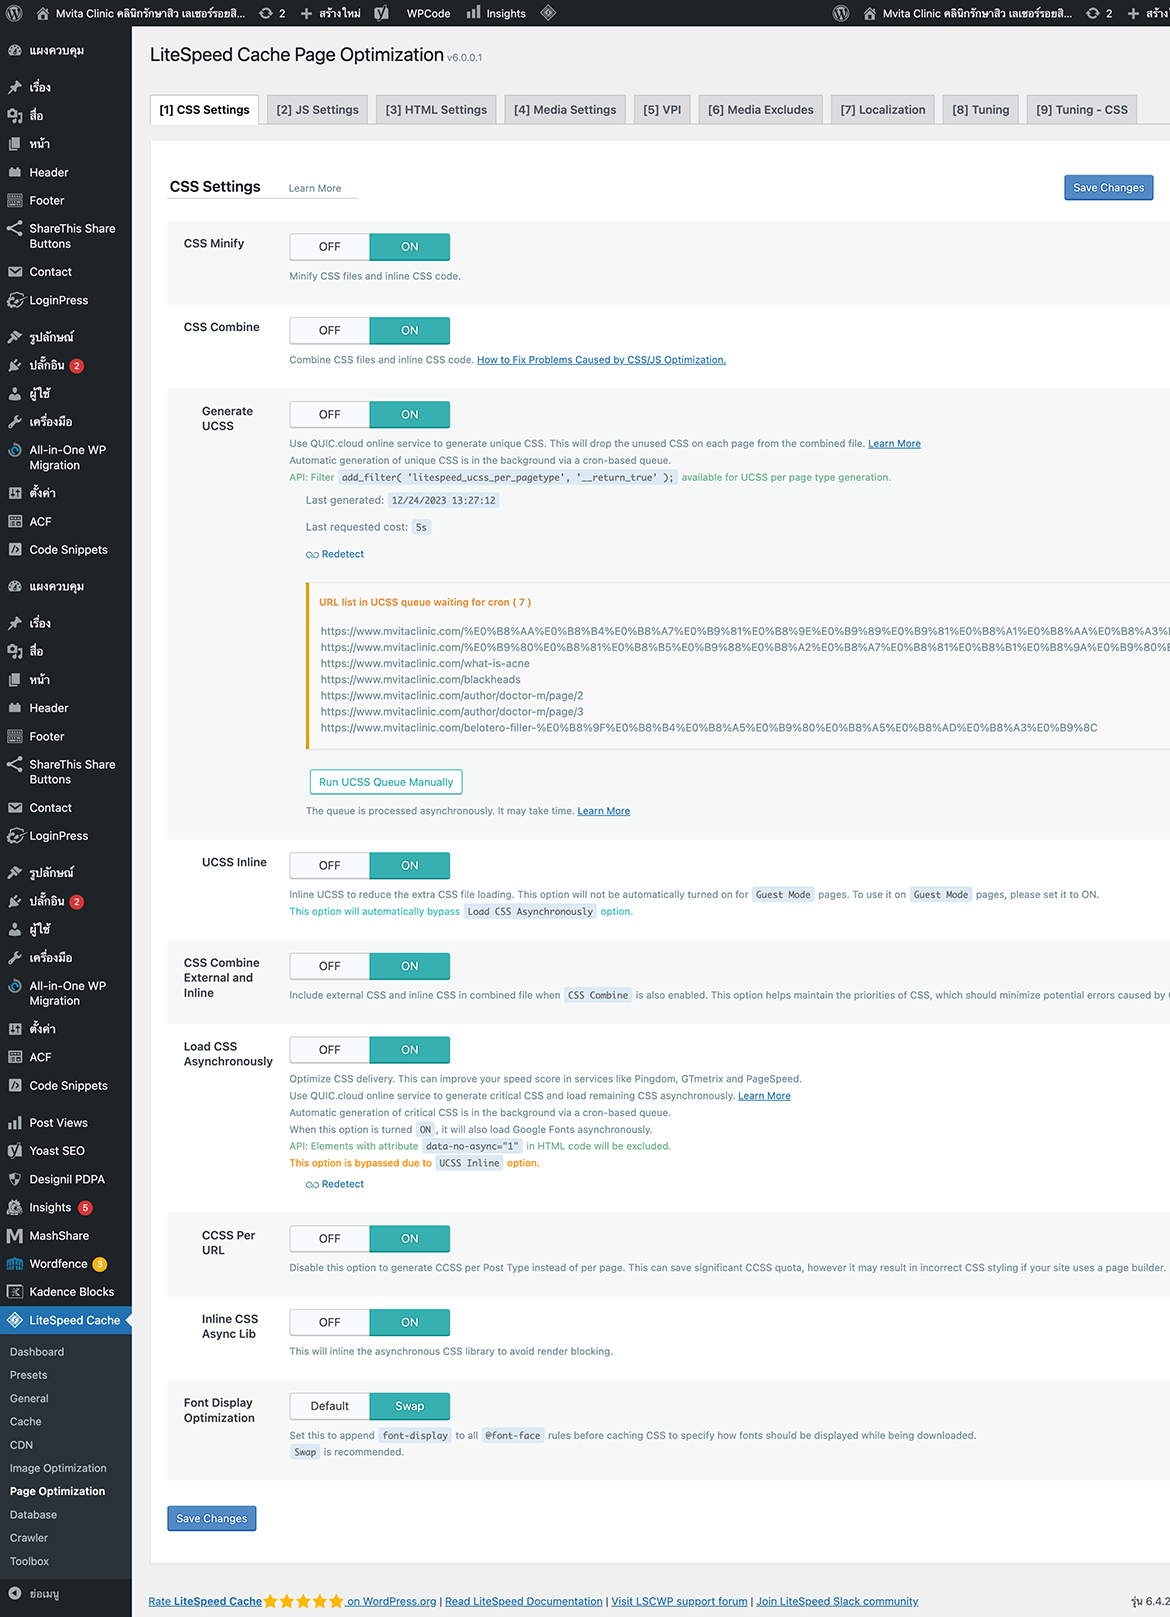Open the [8] Tuning tab
The image size is (1170, 1617).
point(981,110)
